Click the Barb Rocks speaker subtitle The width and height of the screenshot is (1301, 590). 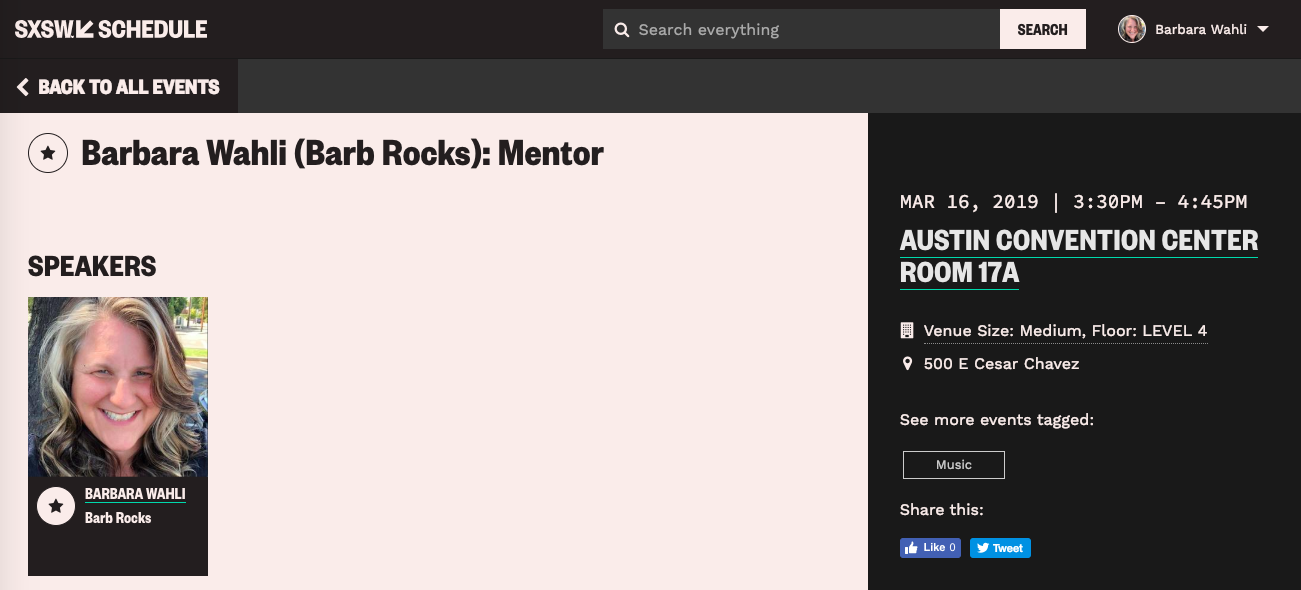tap(118, 518)
